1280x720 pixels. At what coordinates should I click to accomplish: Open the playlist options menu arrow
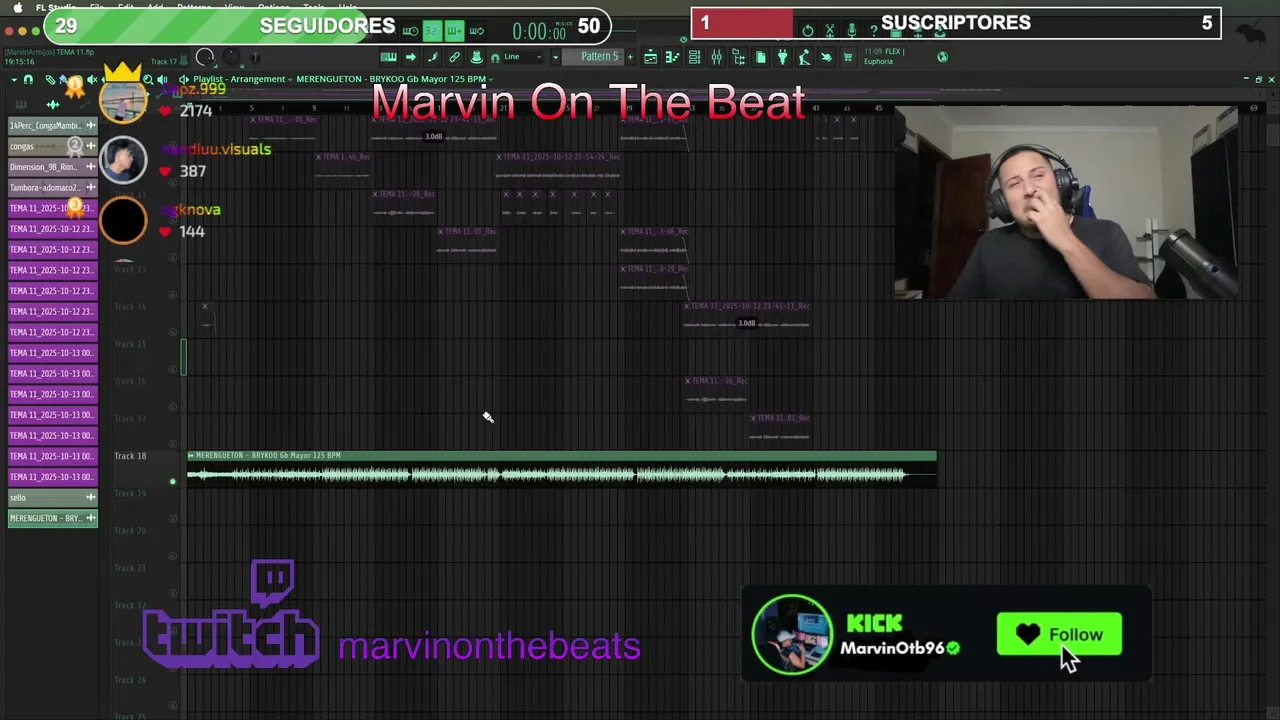[14, 80]
